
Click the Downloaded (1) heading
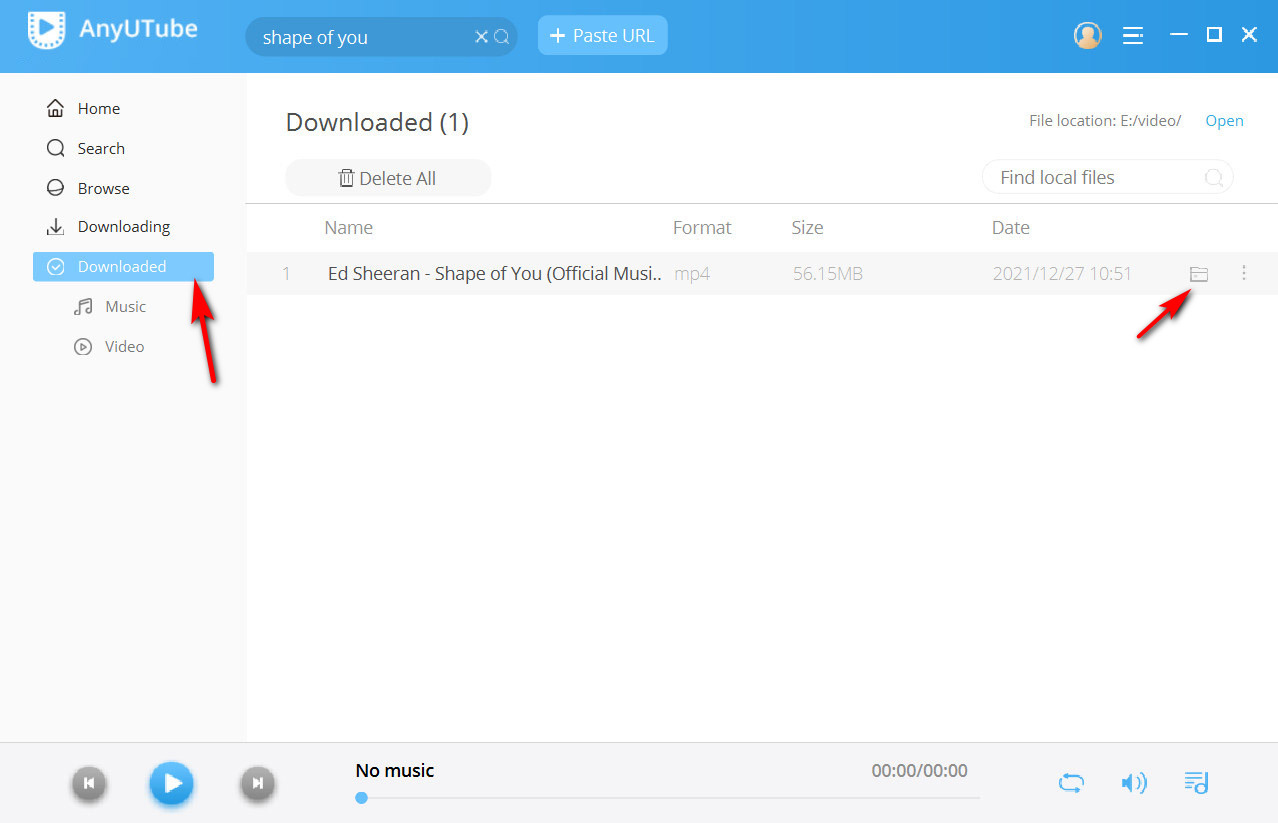[x=377, y=122]
